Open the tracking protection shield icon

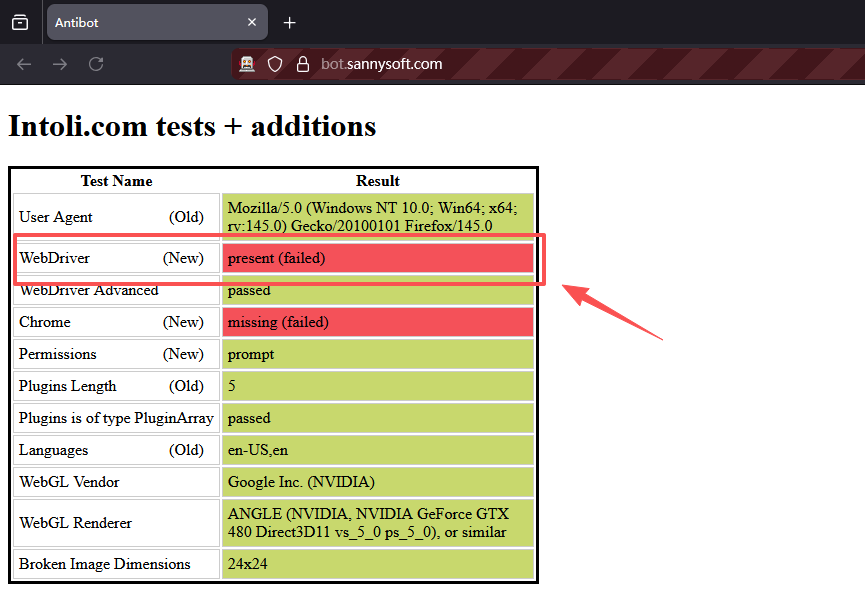pos(275,64)
